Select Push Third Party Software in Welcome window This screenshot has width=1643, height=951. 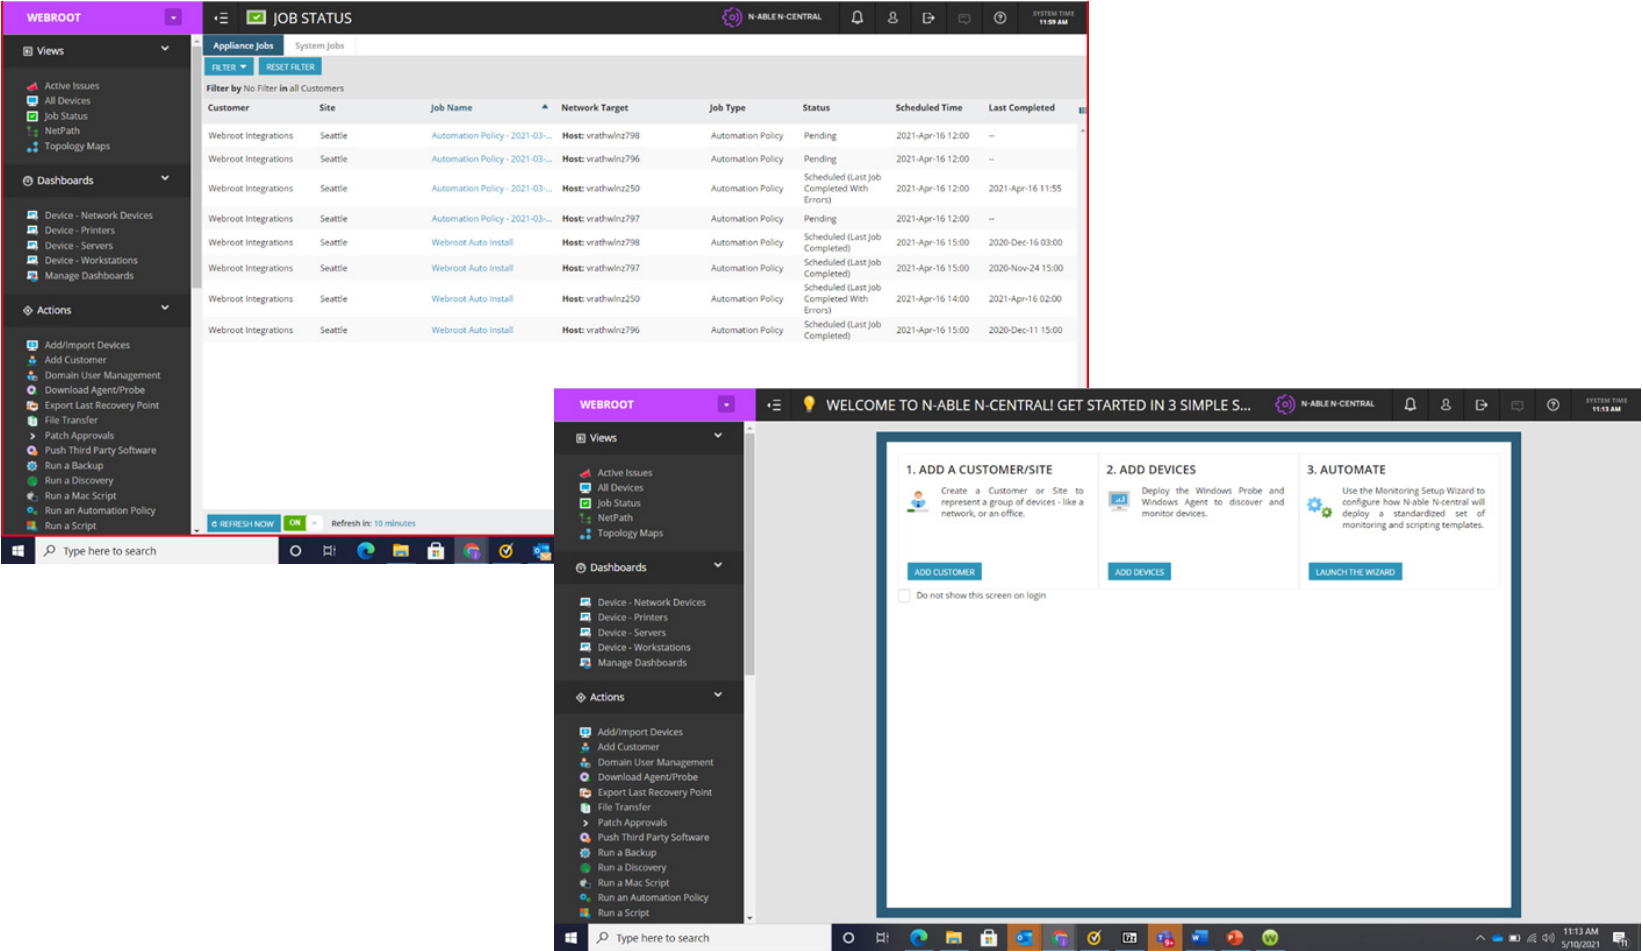(x=653, y=837)
